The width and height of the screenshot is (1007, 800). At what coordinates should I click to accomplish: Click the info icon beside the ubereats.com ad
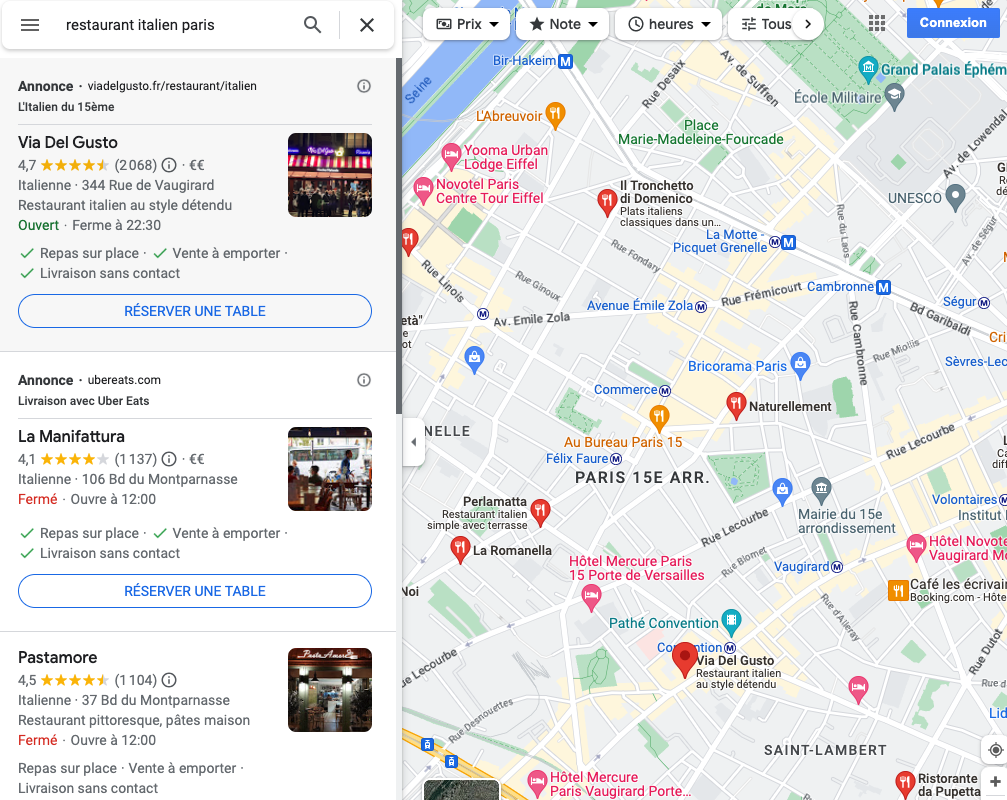364,380
